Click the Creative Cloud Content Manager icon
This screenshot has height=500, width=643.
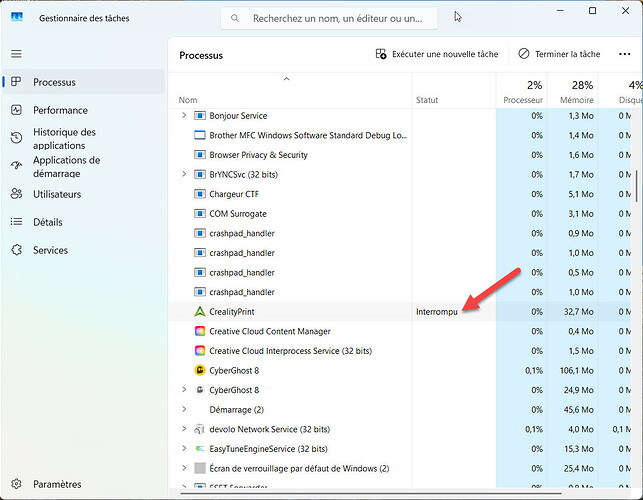(200, 331)
